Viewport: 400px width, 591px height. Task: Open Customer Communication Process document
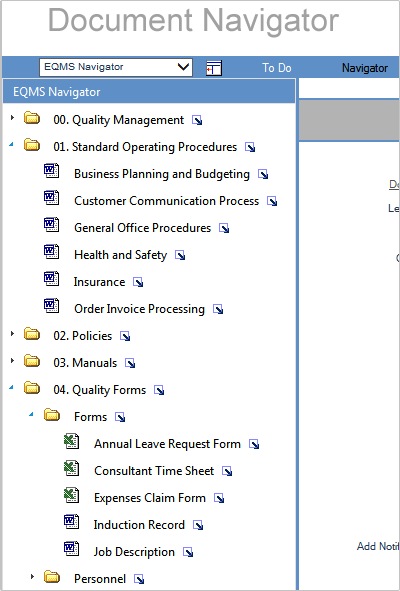(166, 201)
